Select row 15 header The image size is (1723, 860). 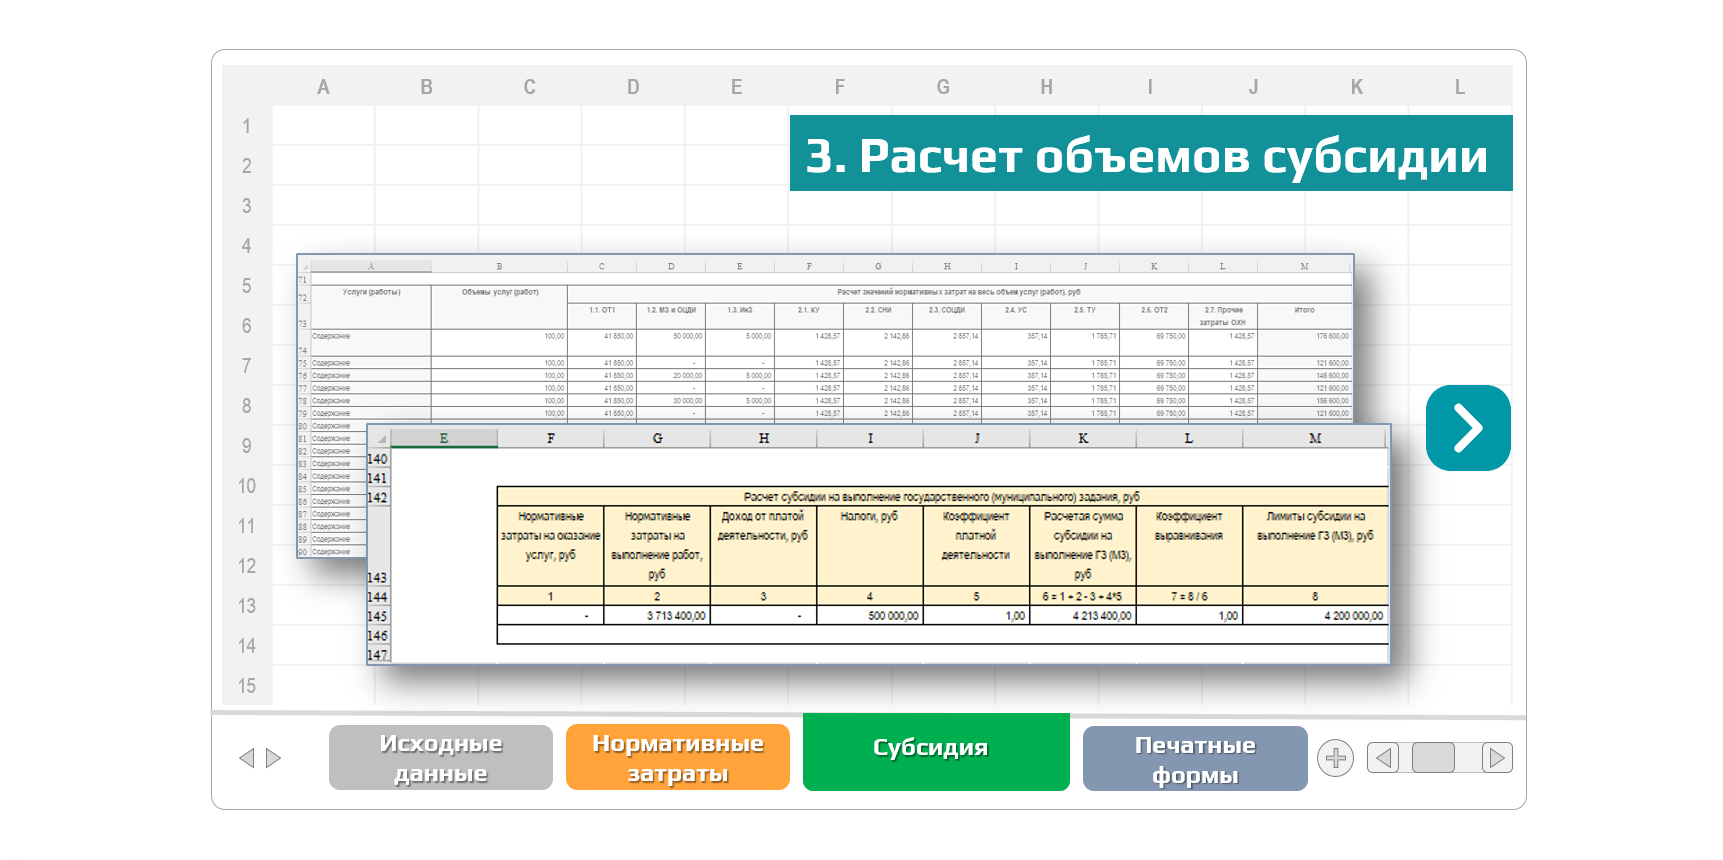click(246, 686)
